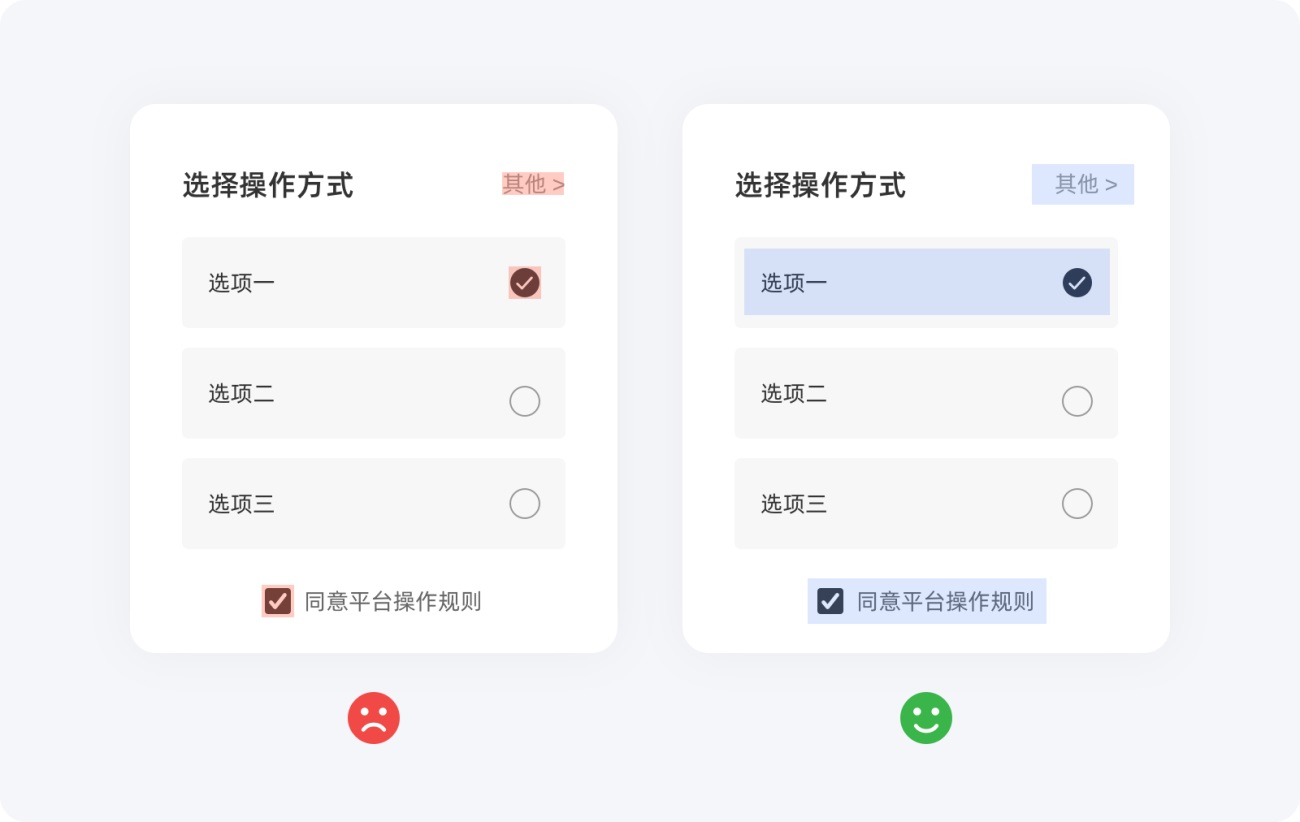The image size is (1300, 822).
Task: Uncheck the red-highlighted 同意平台操作规则 checkbox
Action: tap(277, 601)
